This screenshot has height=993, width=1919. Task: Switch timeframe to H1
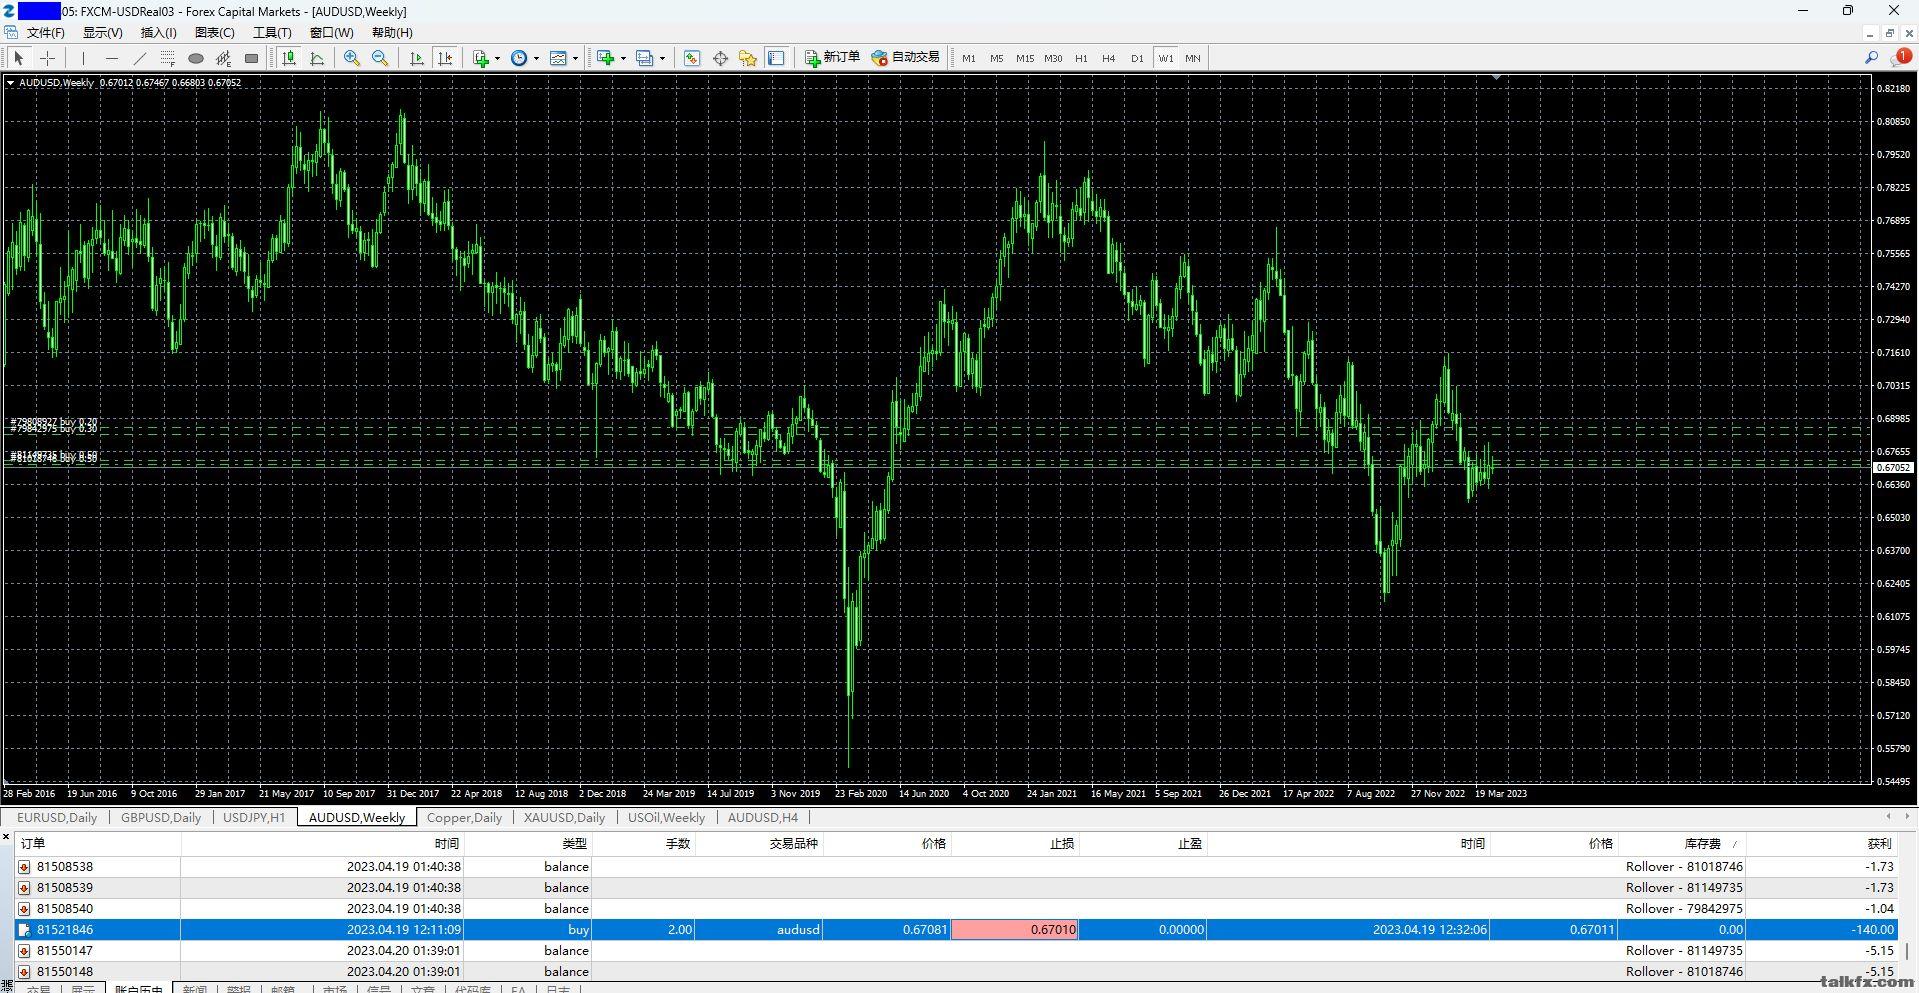tap(1081, 58)
